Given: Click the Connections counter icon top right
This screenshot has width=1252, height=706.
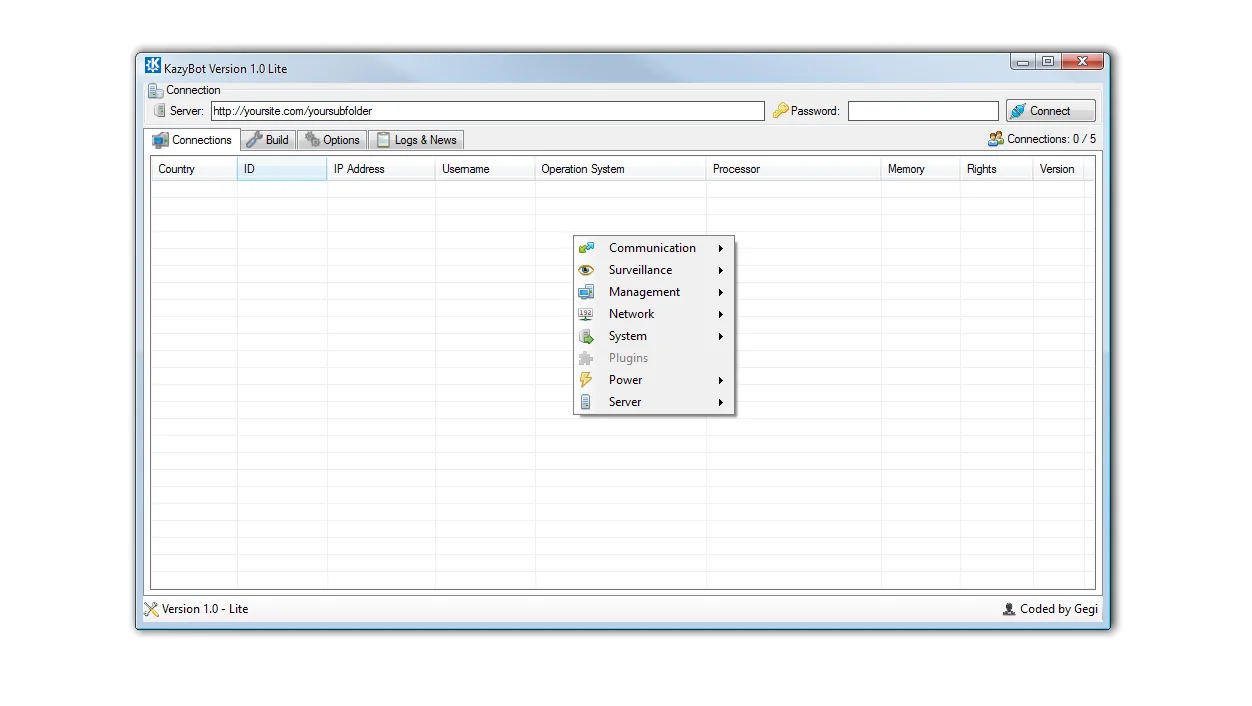Looking at the screenshot, I should point(995,140).
